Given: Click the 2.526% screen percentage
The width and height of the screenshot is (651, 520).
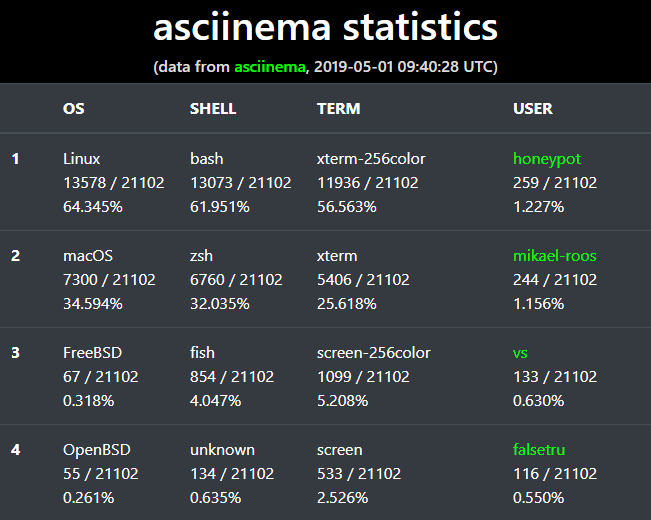Looking at the screenshot, I should point(343,498).
